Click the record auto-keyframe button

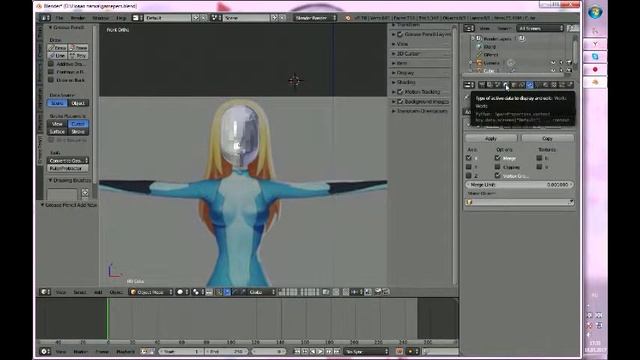point(399,351)
